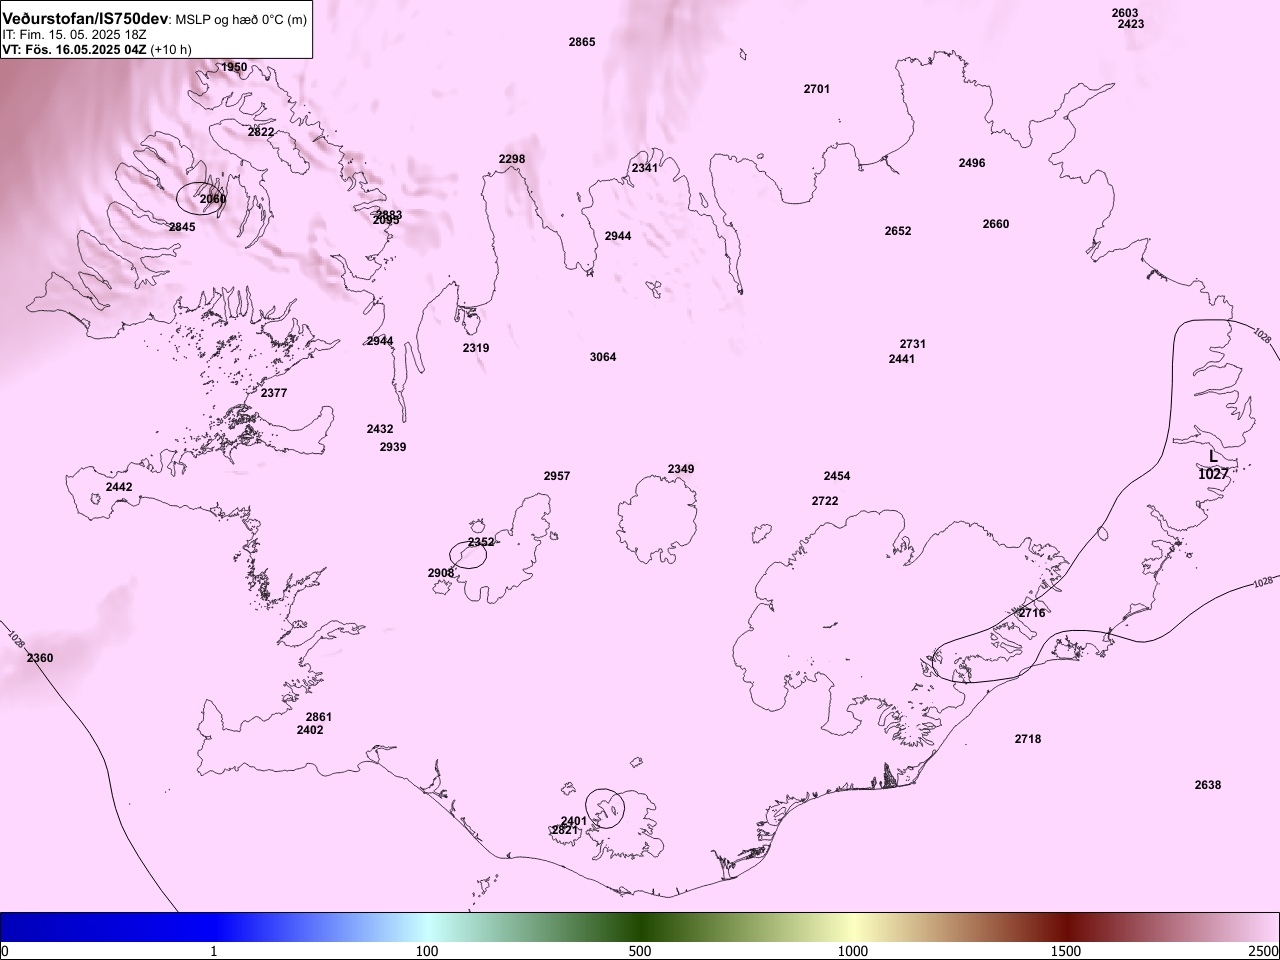Click the 0 label on the color scale
This screenshot has height=960, width=1280.
5,950
